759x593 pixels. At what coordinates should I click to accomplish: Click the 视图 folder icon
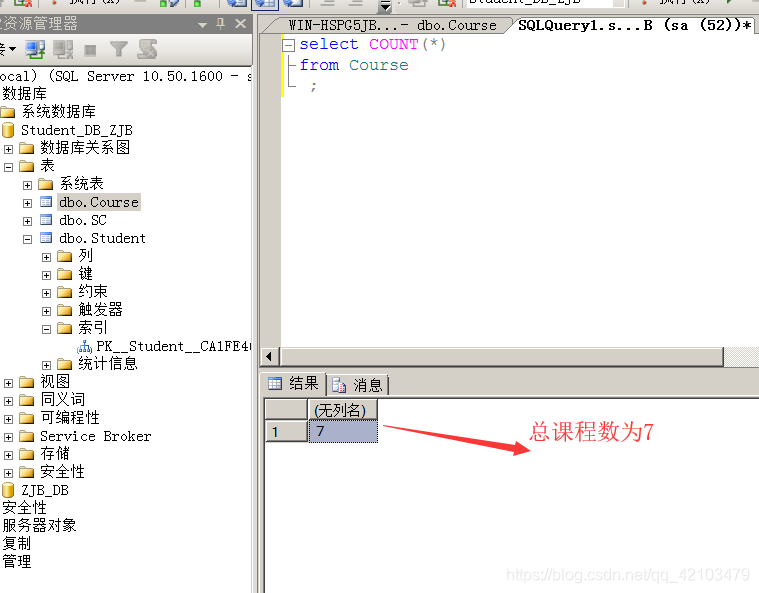(x=27, y=382)
